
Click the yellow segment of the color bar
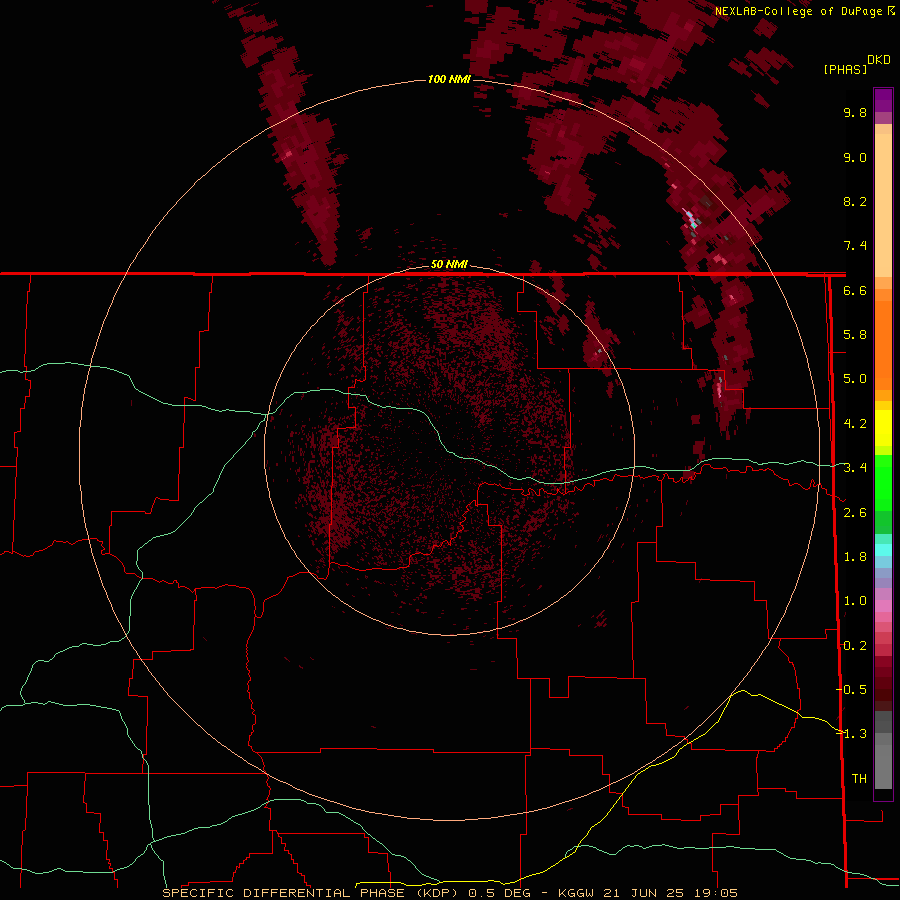point(883,428)
